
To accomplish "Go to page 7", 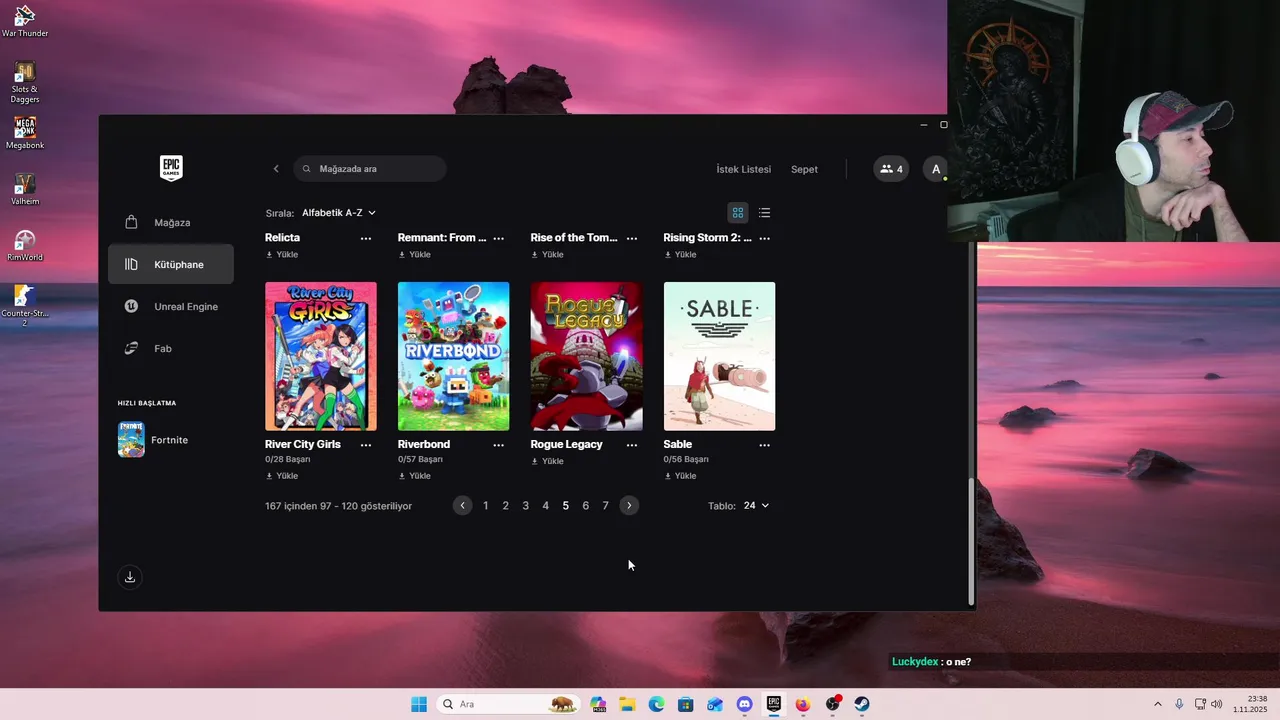I will (606, 506).
